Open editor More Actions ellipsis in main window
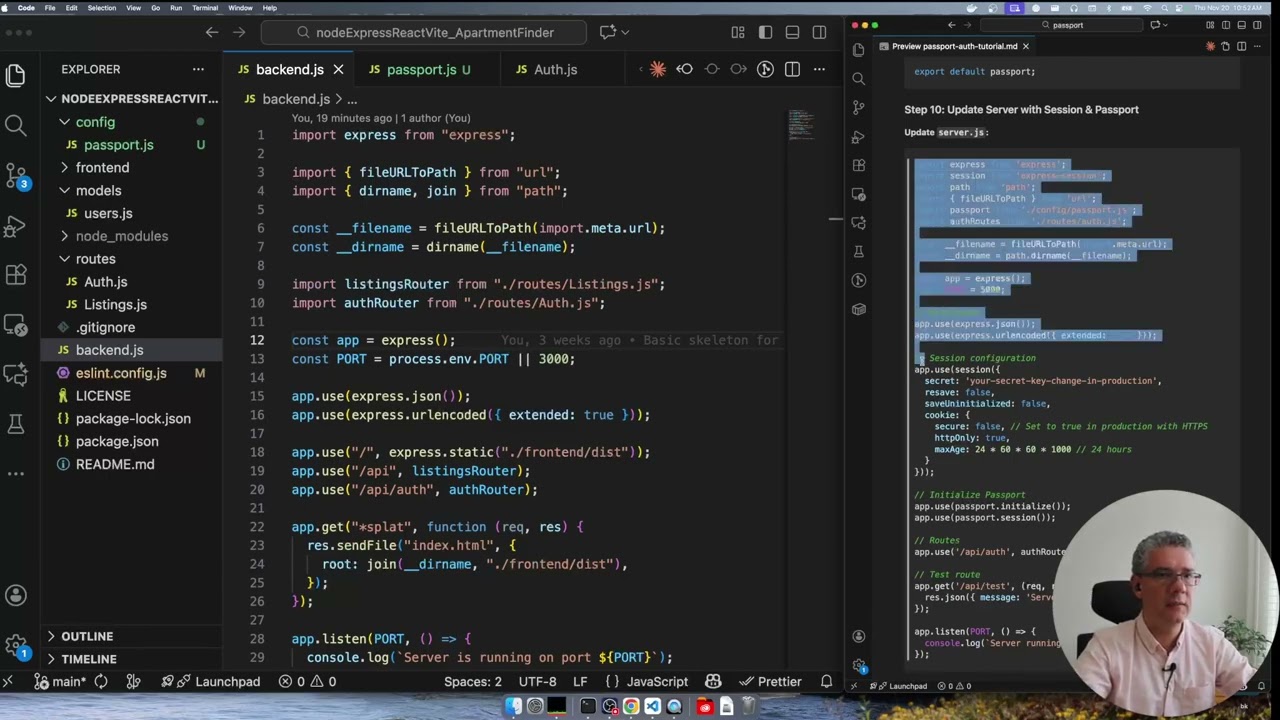The height and width of the screenshot is (720, 1280). coord(819,69)
